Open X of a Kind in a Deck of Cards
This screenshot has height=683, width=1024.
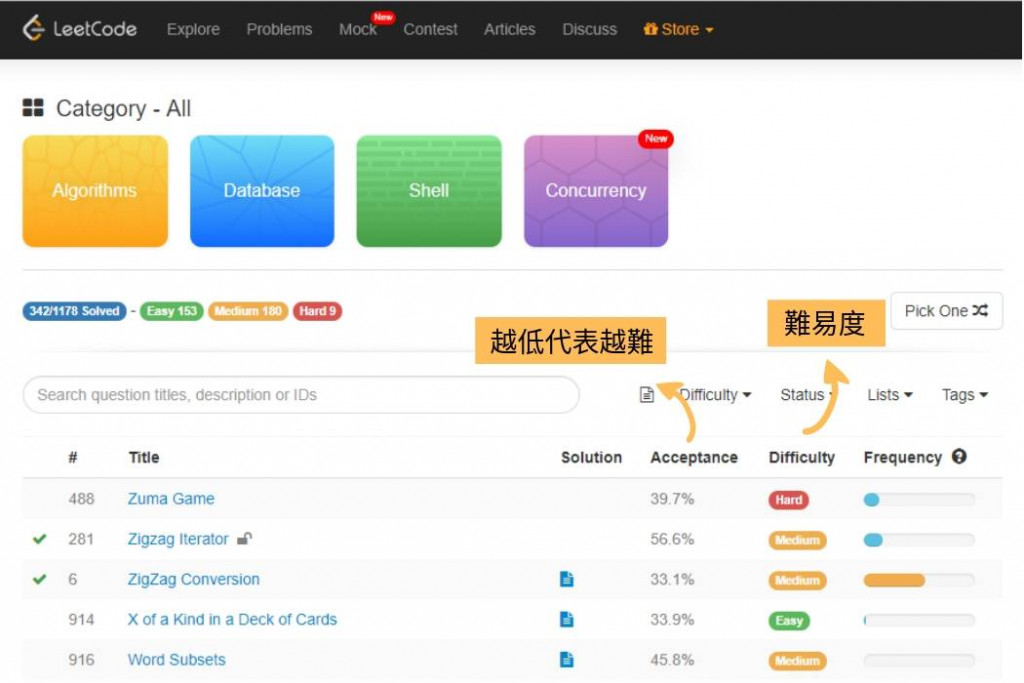pos(232,620)
